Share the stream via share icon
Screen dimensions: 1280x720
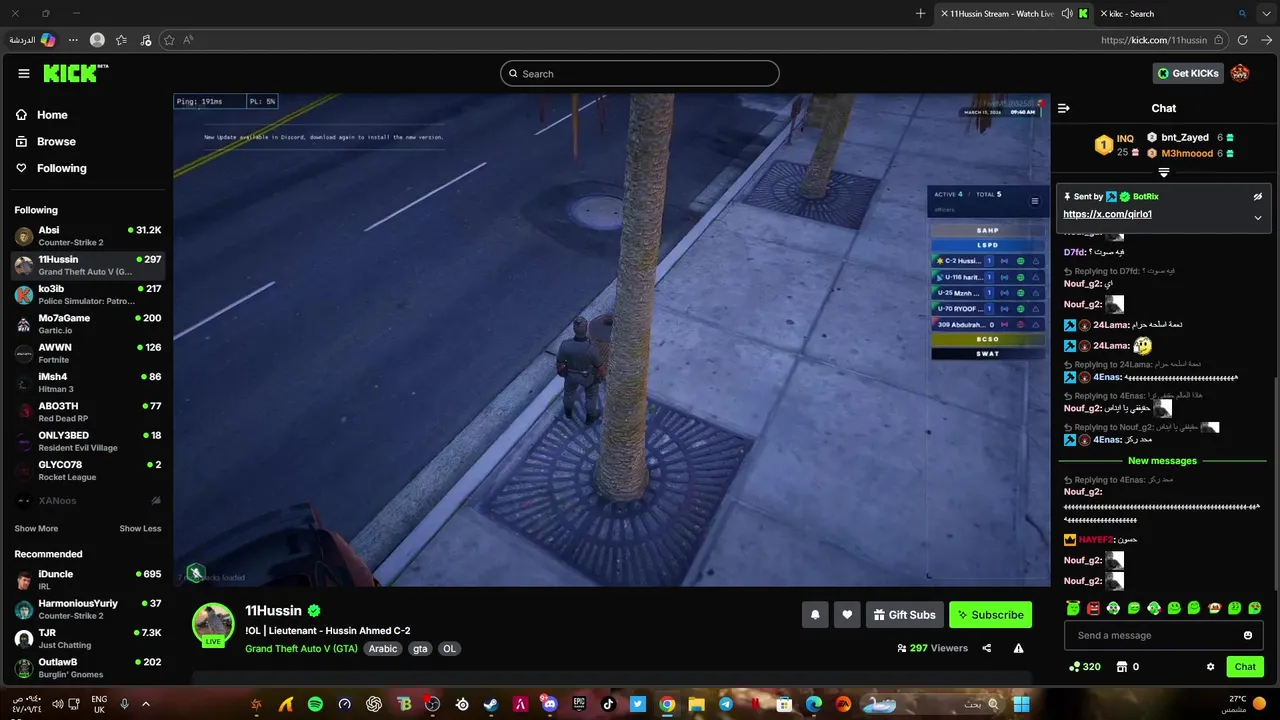[987, 648]
